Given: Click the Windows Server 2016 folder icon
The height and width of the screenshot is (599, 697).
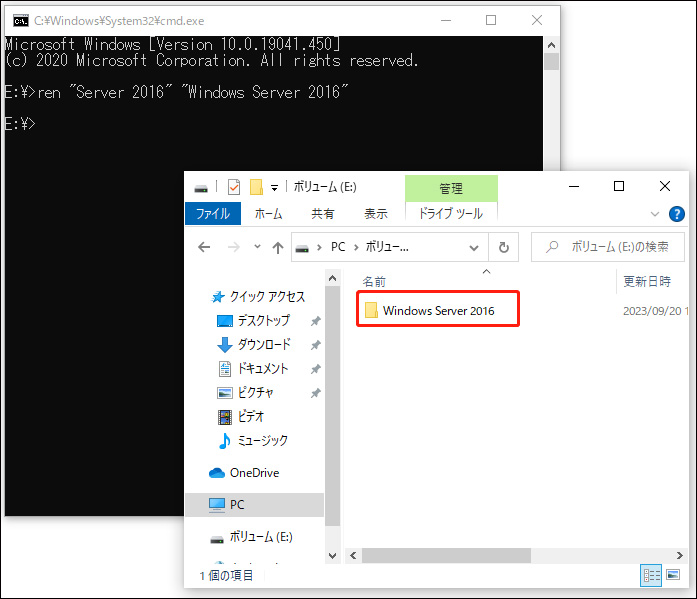Looking at the screenshot, I should point(371,310).
